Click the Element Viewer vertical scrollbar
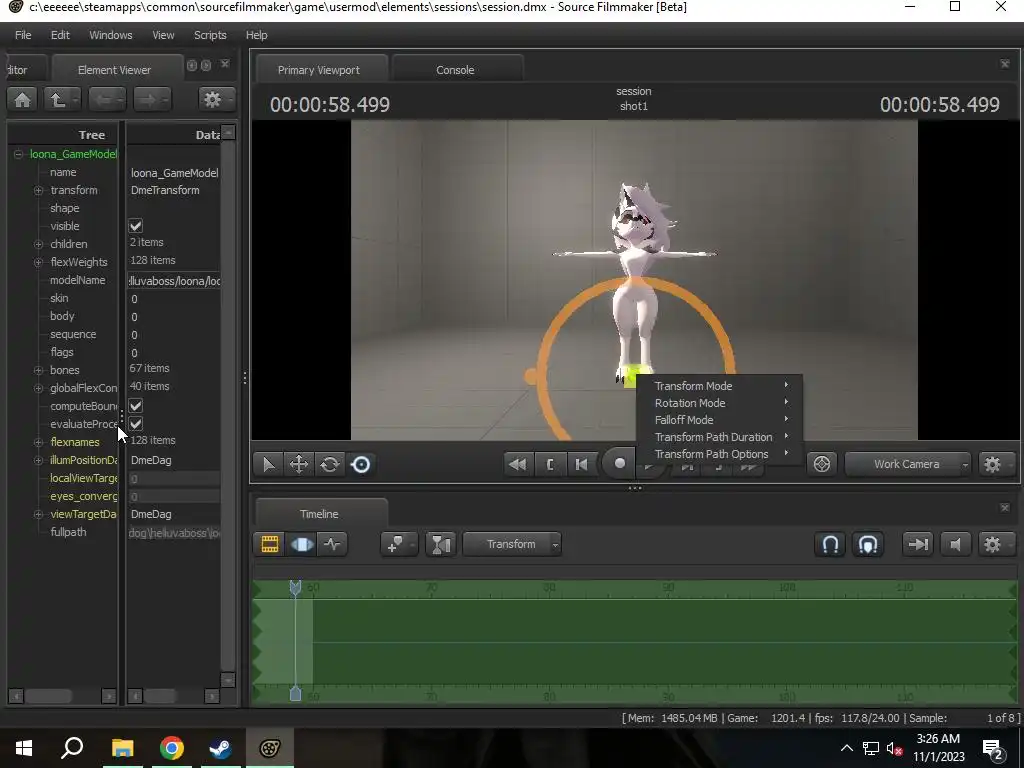This screenshot has width=1024, height=768. [228, 405]
